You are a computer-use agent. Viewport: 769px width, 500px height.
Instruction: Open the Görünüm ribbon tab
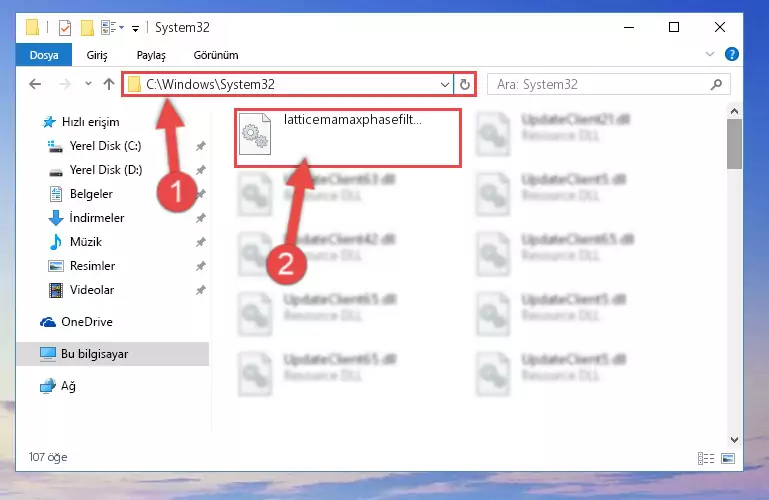pos(216,55)
